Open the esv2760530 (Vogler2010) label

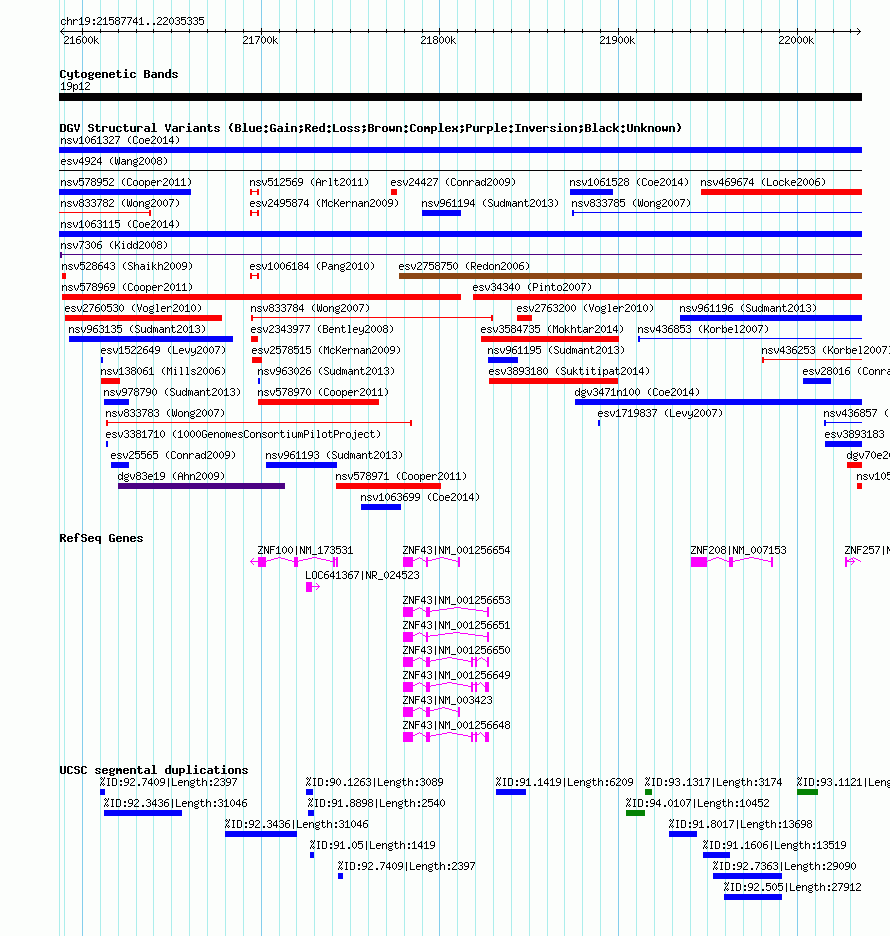click(x=133, y=308)
